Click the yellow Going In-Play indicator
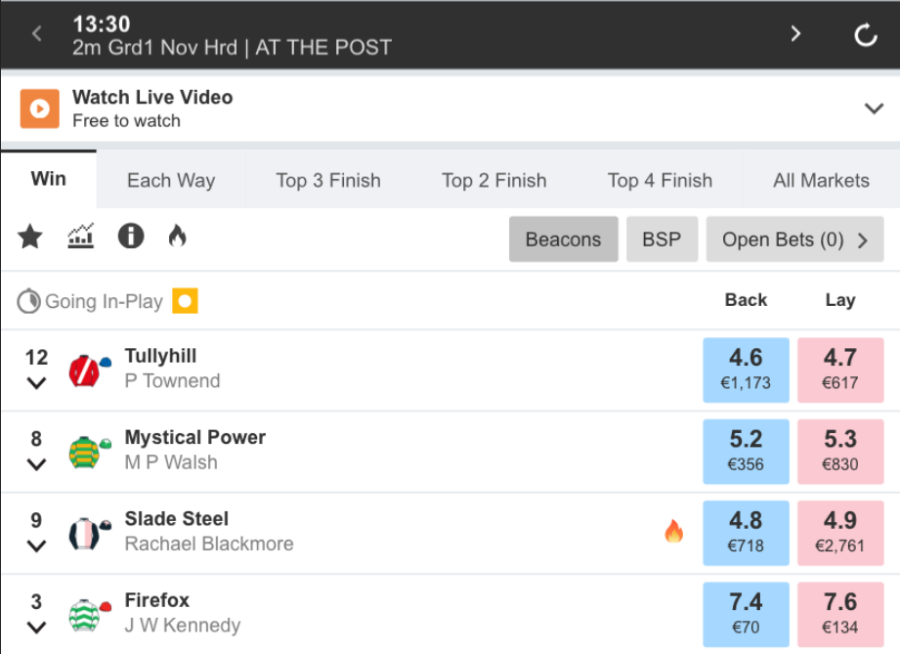 (x=185, y=301)
